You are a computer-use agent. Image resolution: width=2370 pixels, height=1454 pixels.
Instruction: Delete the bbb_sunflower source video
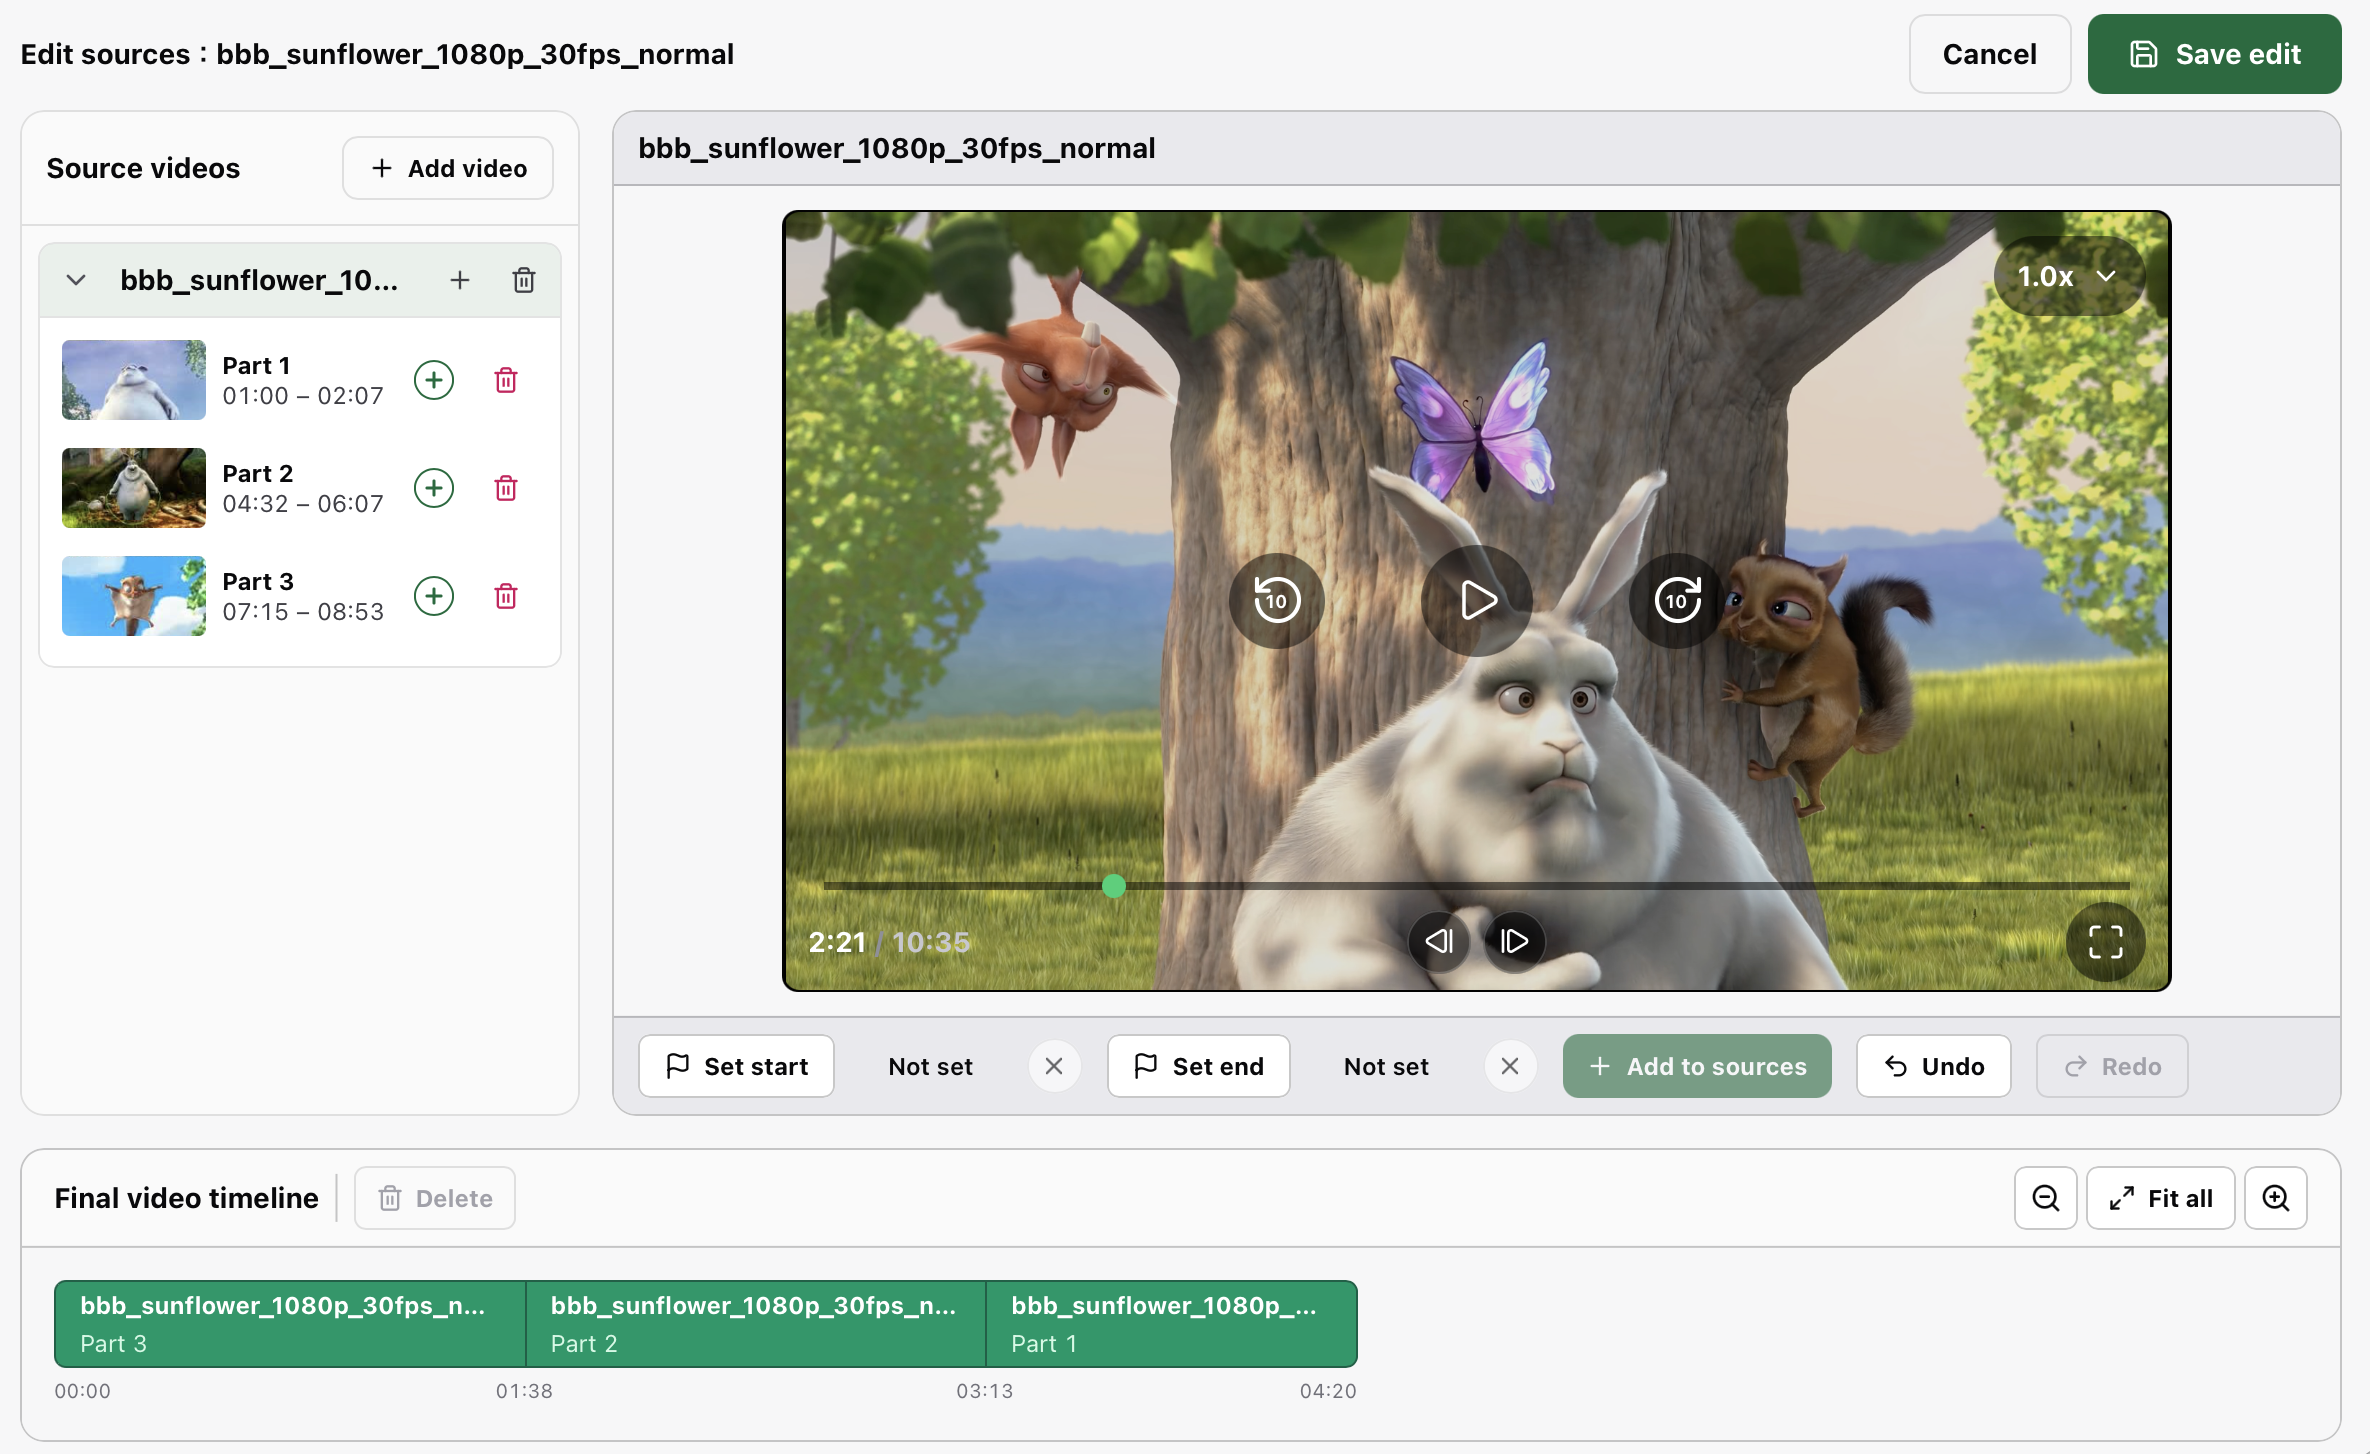pos(524,280)
